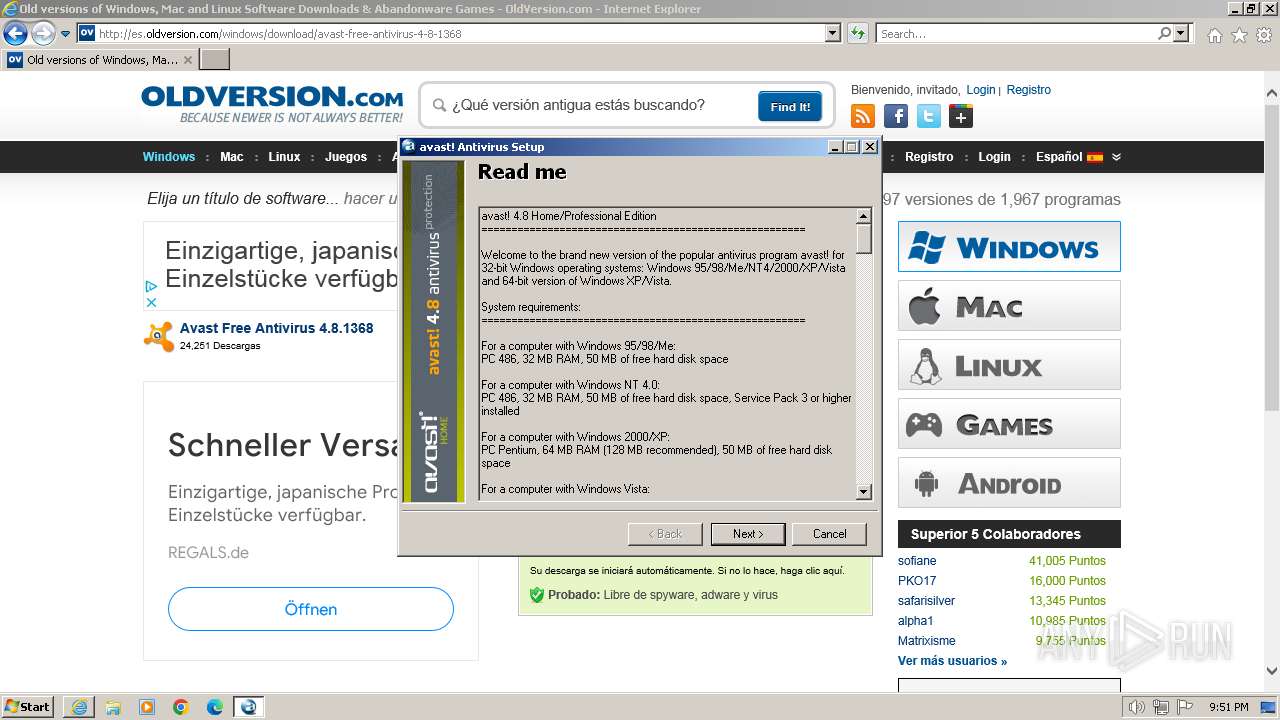Click the readme scrollbar up arrow
The width and height of the screenshot is (1280, 720).
click(864, 216)
